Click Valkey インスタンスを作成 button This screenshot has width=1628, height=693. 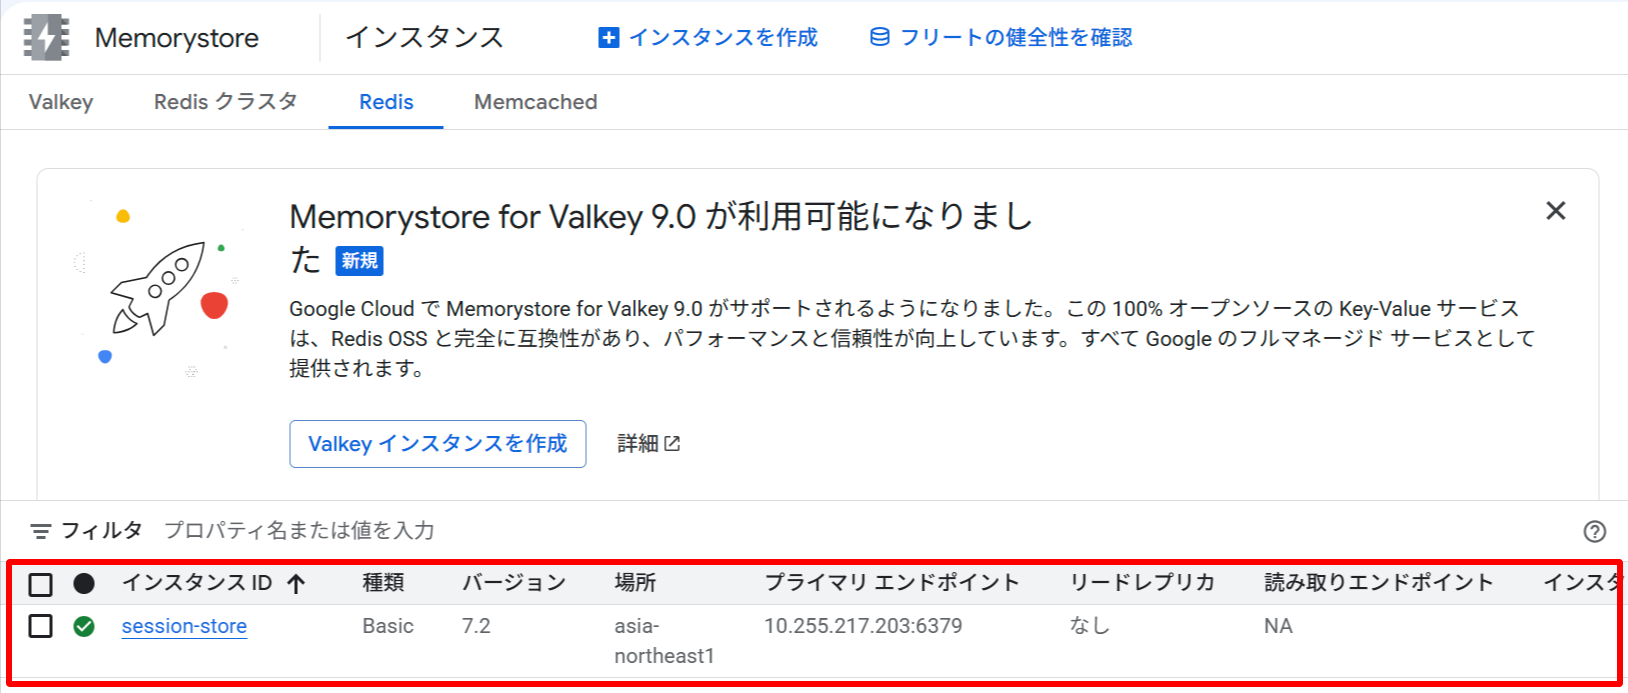(x=438, y=444)
